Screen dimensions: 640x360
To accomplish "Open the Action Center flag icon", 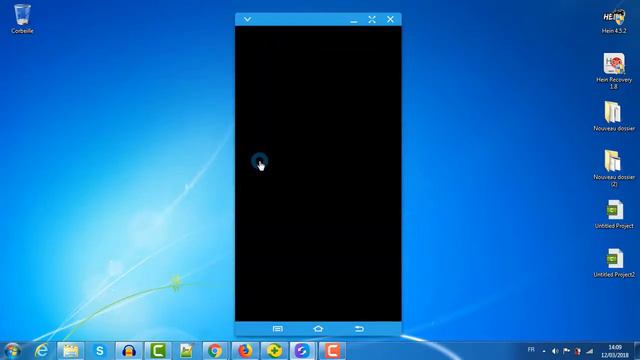I will click(567, 351).
